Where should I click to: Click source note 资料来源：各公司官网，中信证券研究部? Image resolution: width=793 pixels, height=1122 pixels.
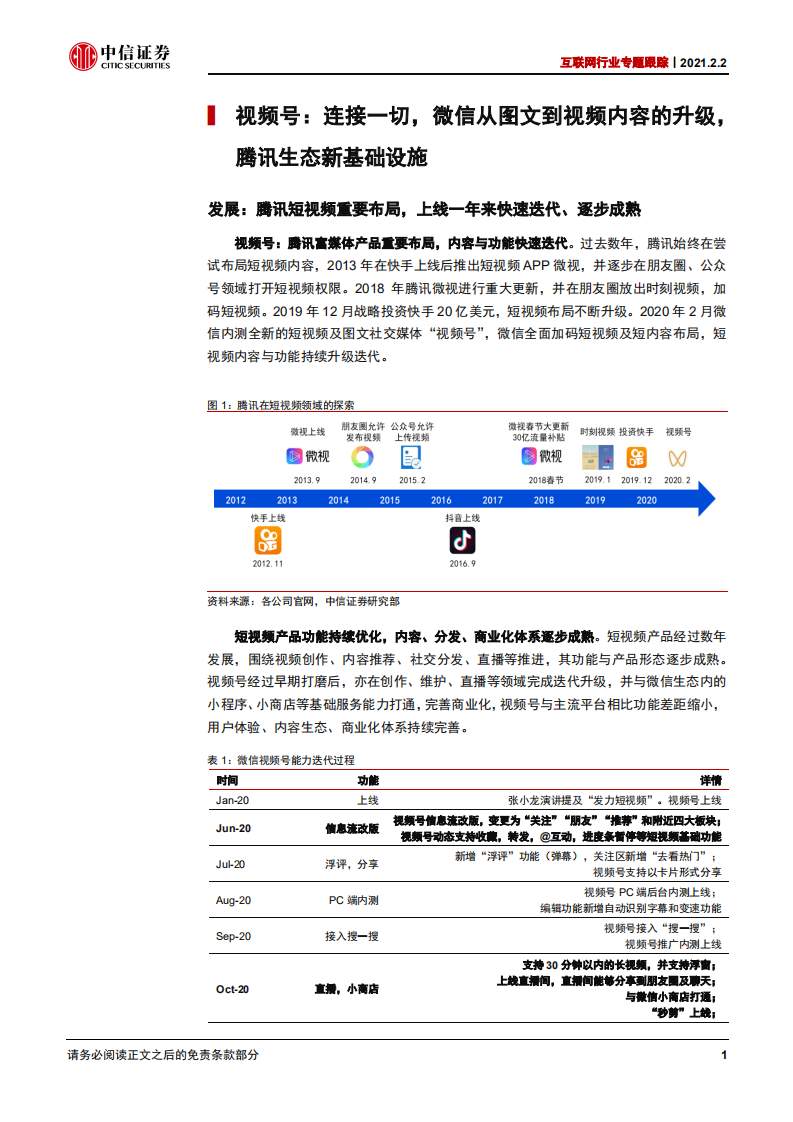[x=303, y=601]
